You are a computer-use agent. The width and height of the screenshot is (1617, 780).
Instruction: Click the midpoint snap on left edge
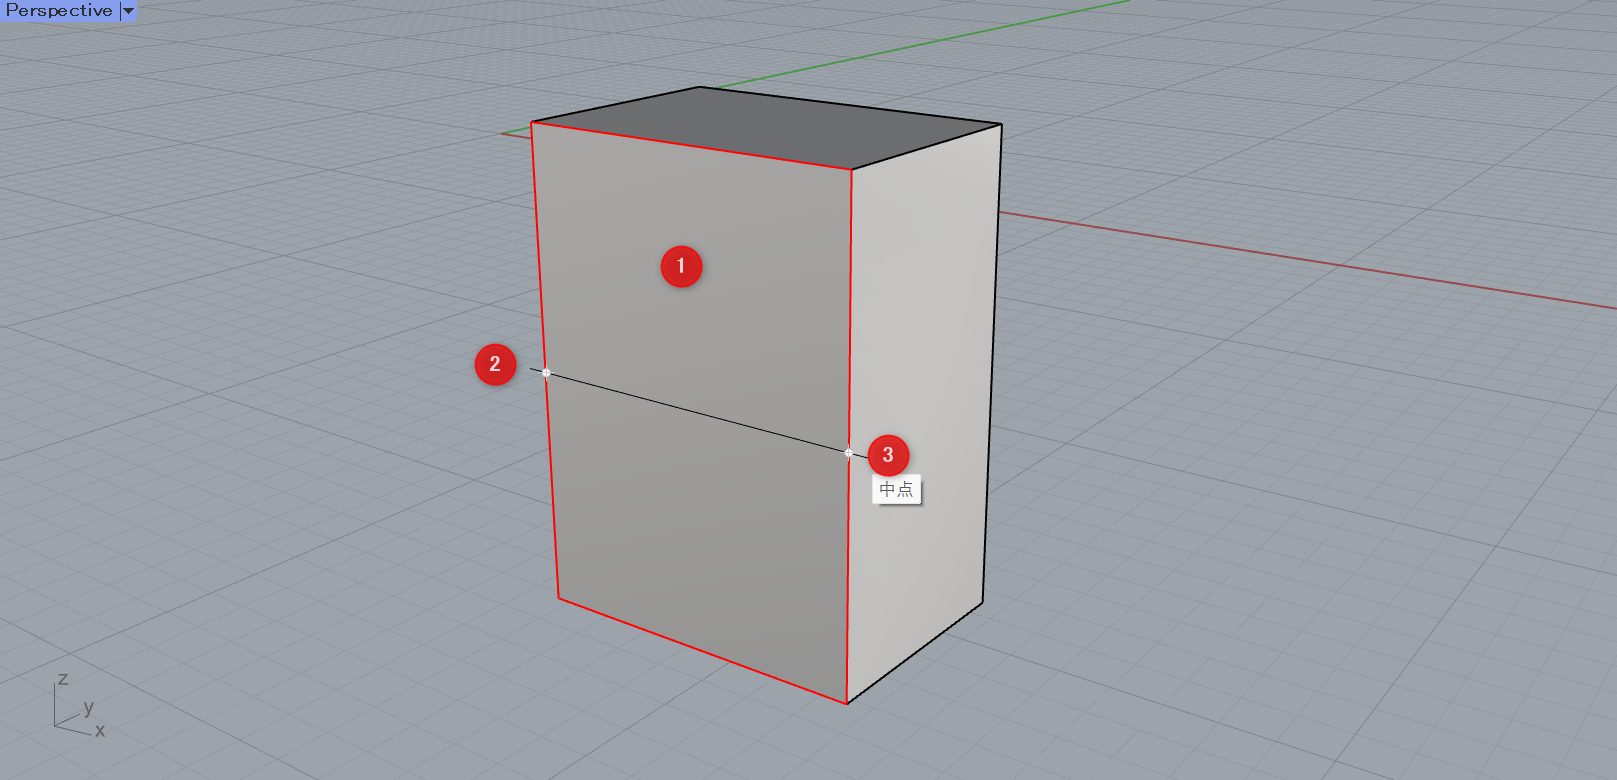tap(546, 373)
